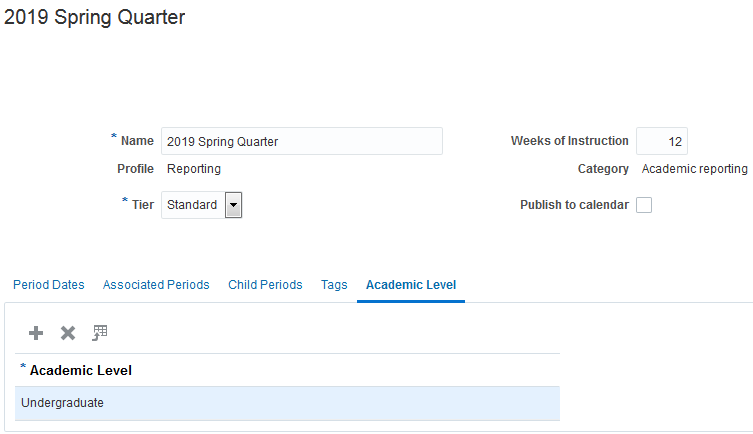Click the Academic Level tab
This screenshot has width=753, height=434.
(411, 285)
